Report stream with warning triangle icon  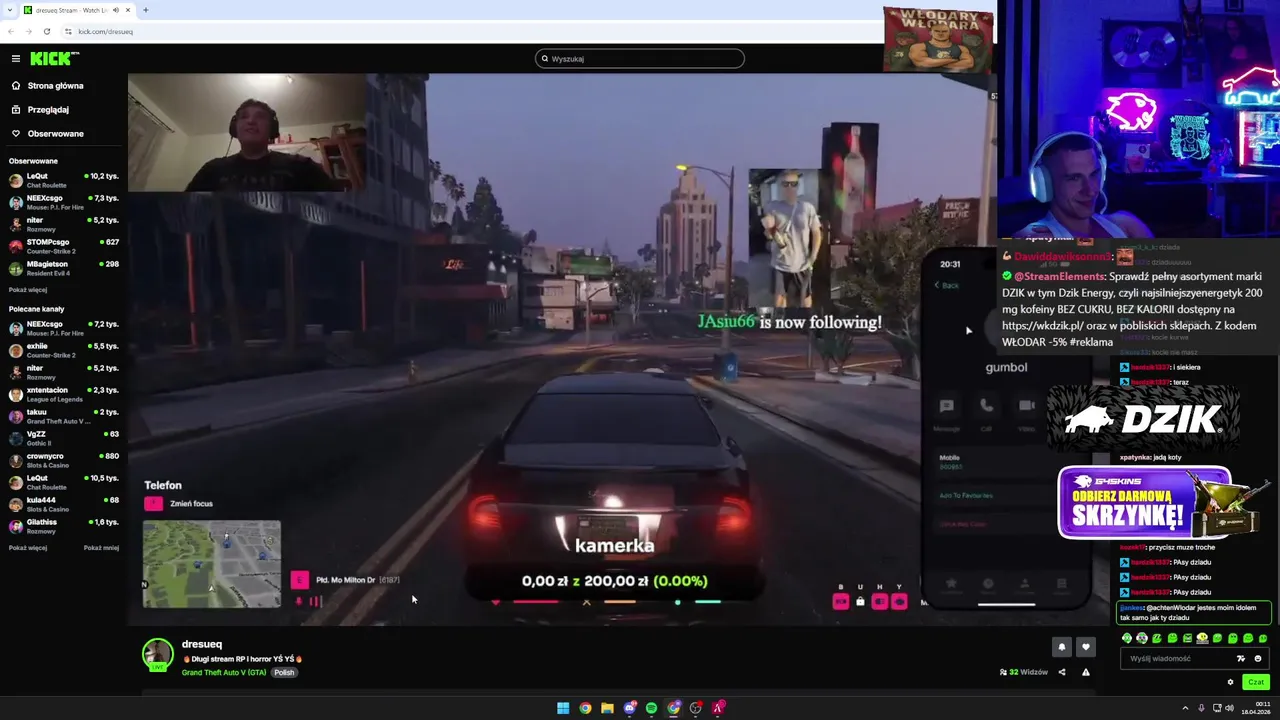point(1085,672)
